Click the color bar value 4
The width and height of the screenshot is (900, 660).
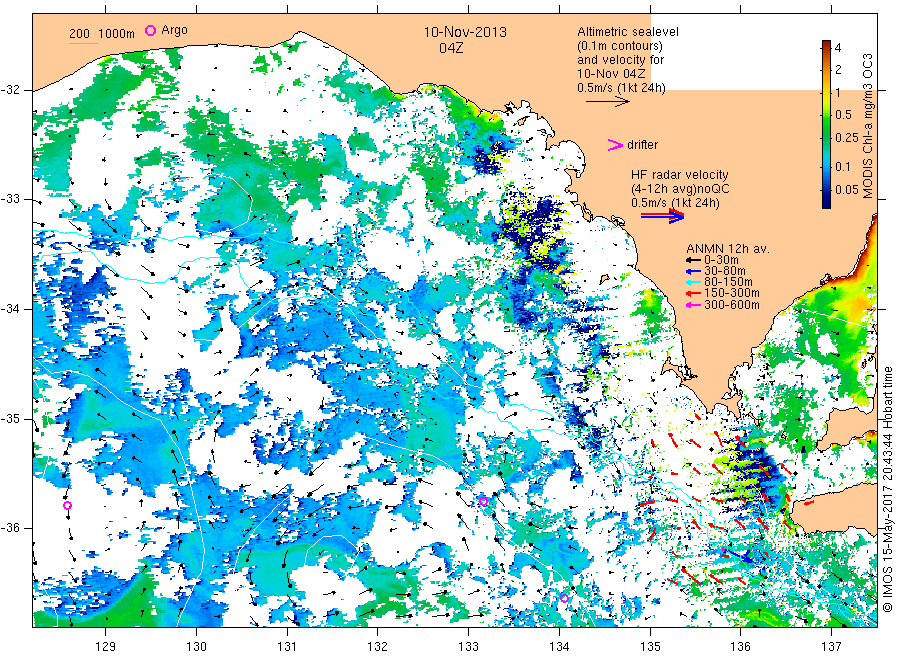tap(838, 48)
